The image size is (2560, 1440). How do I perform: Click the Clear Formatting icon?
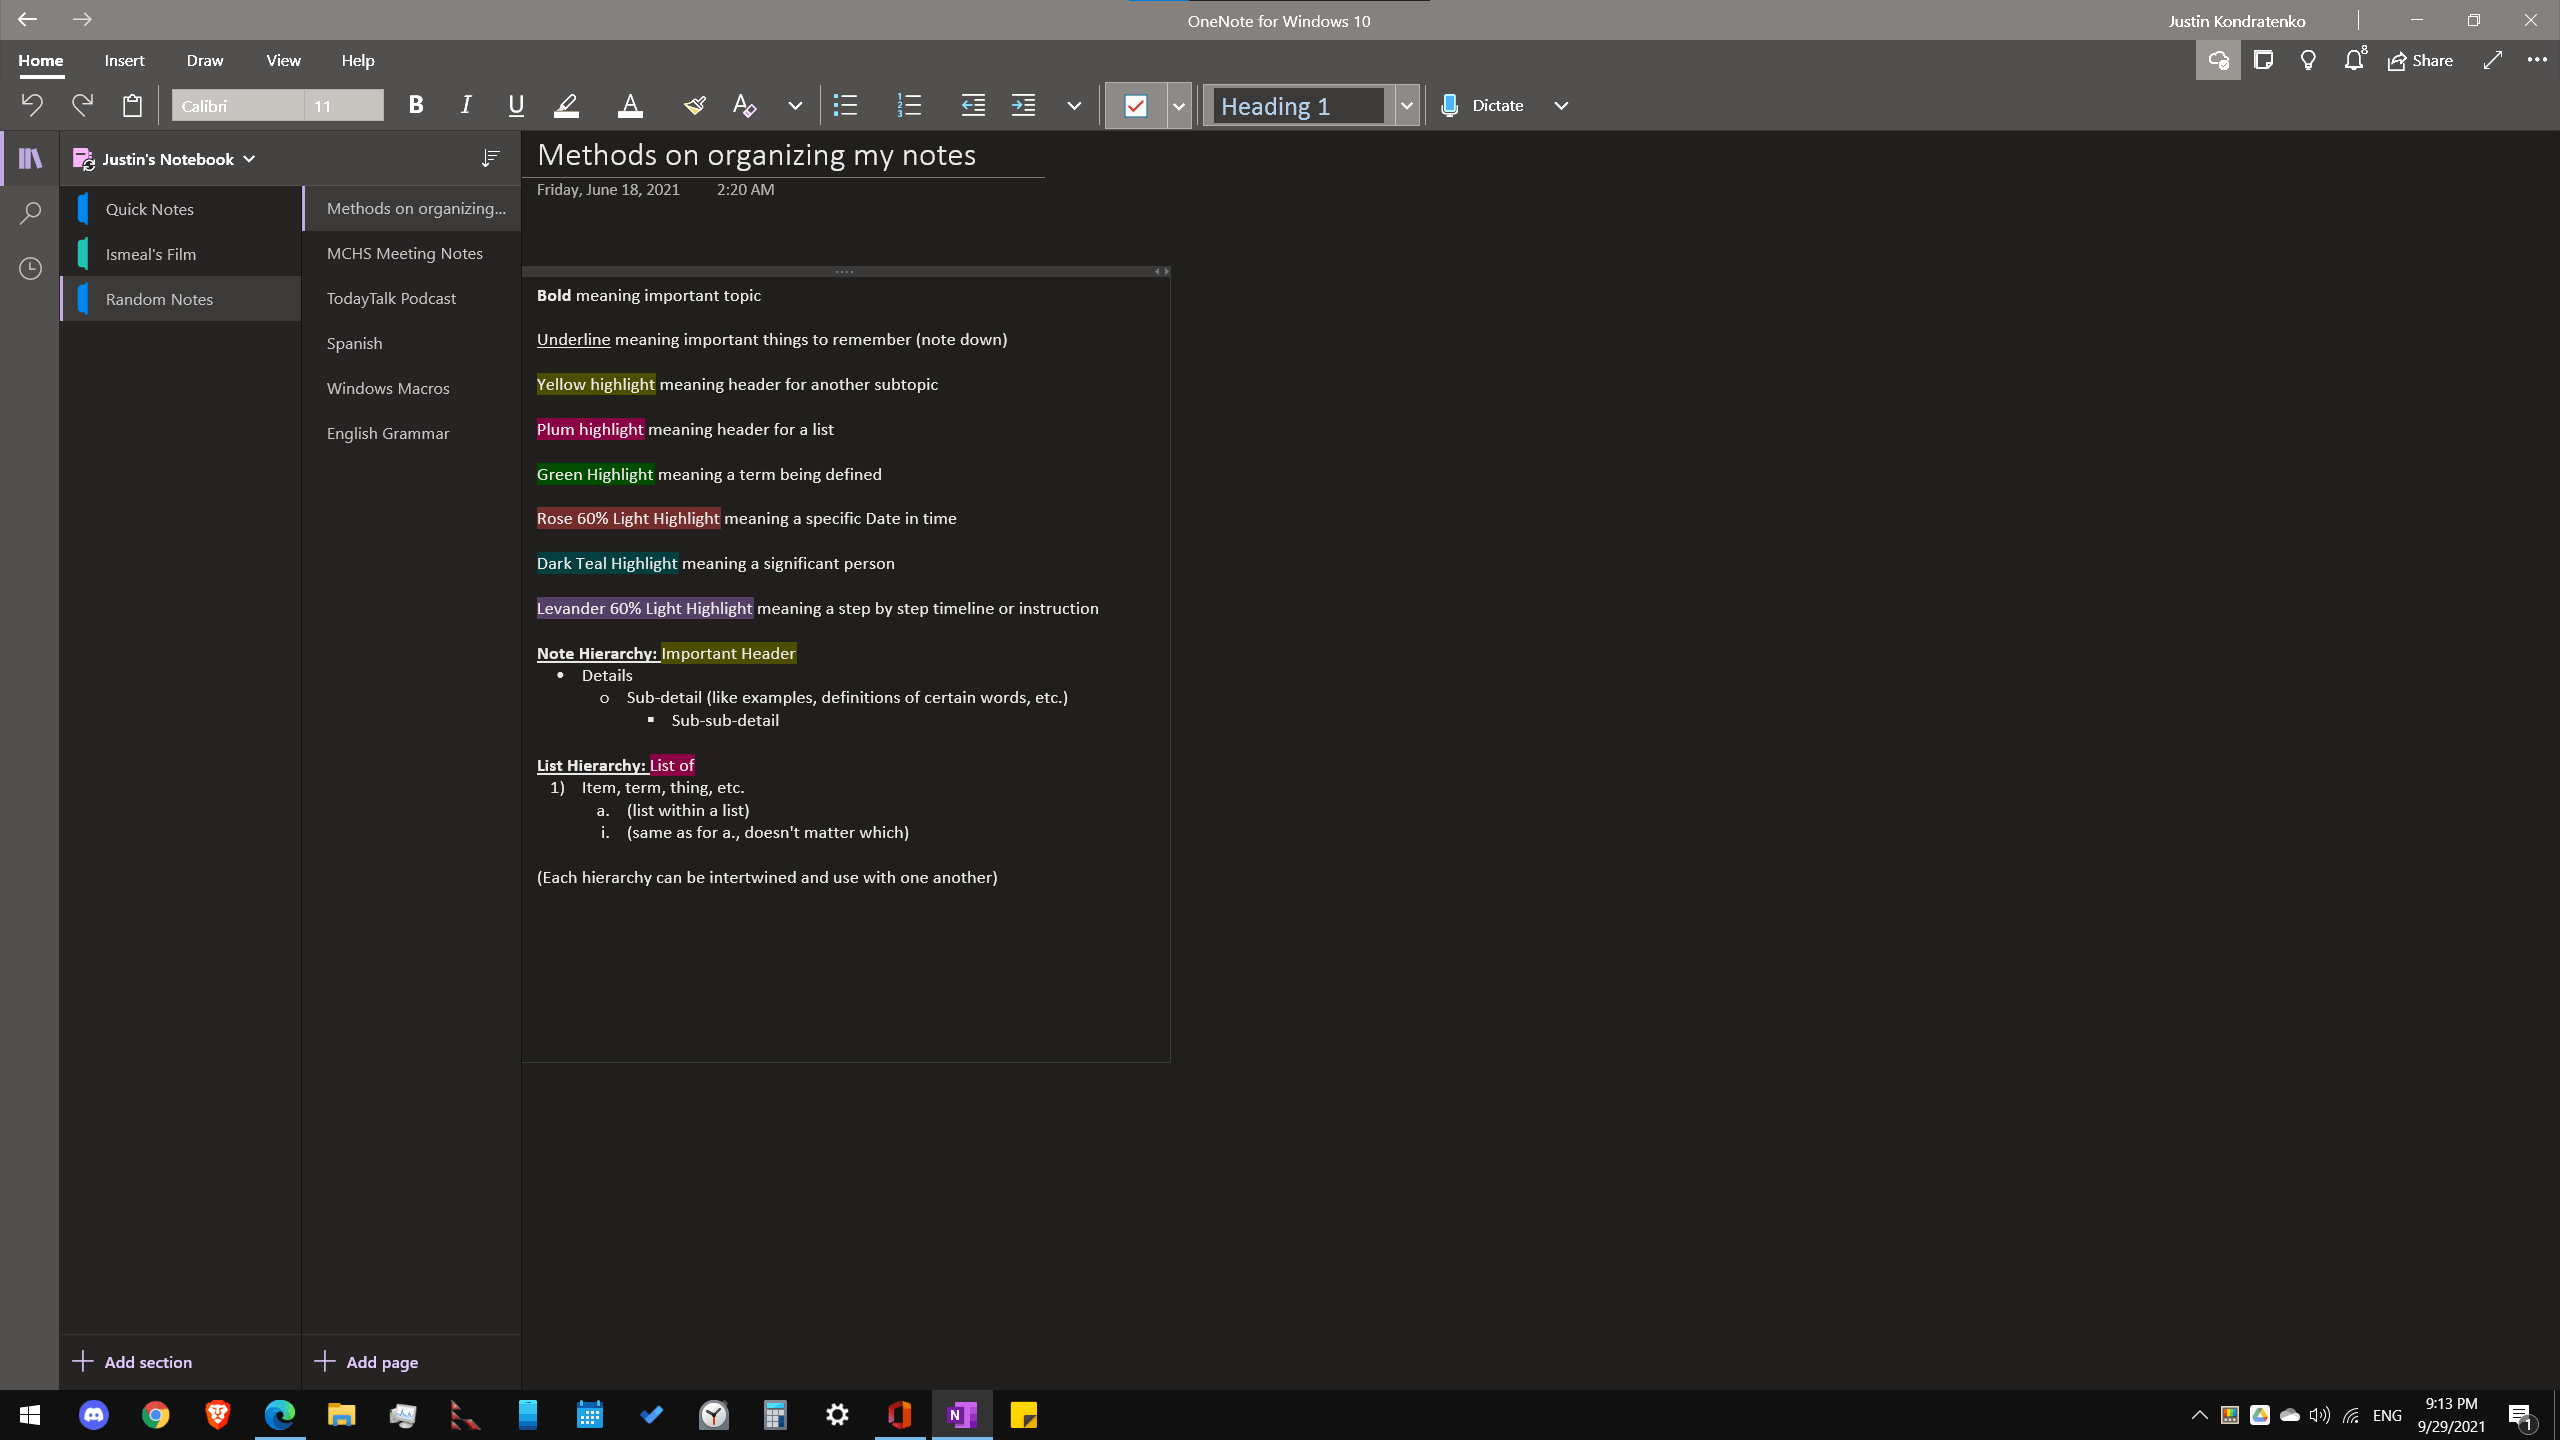click(744, 105)
